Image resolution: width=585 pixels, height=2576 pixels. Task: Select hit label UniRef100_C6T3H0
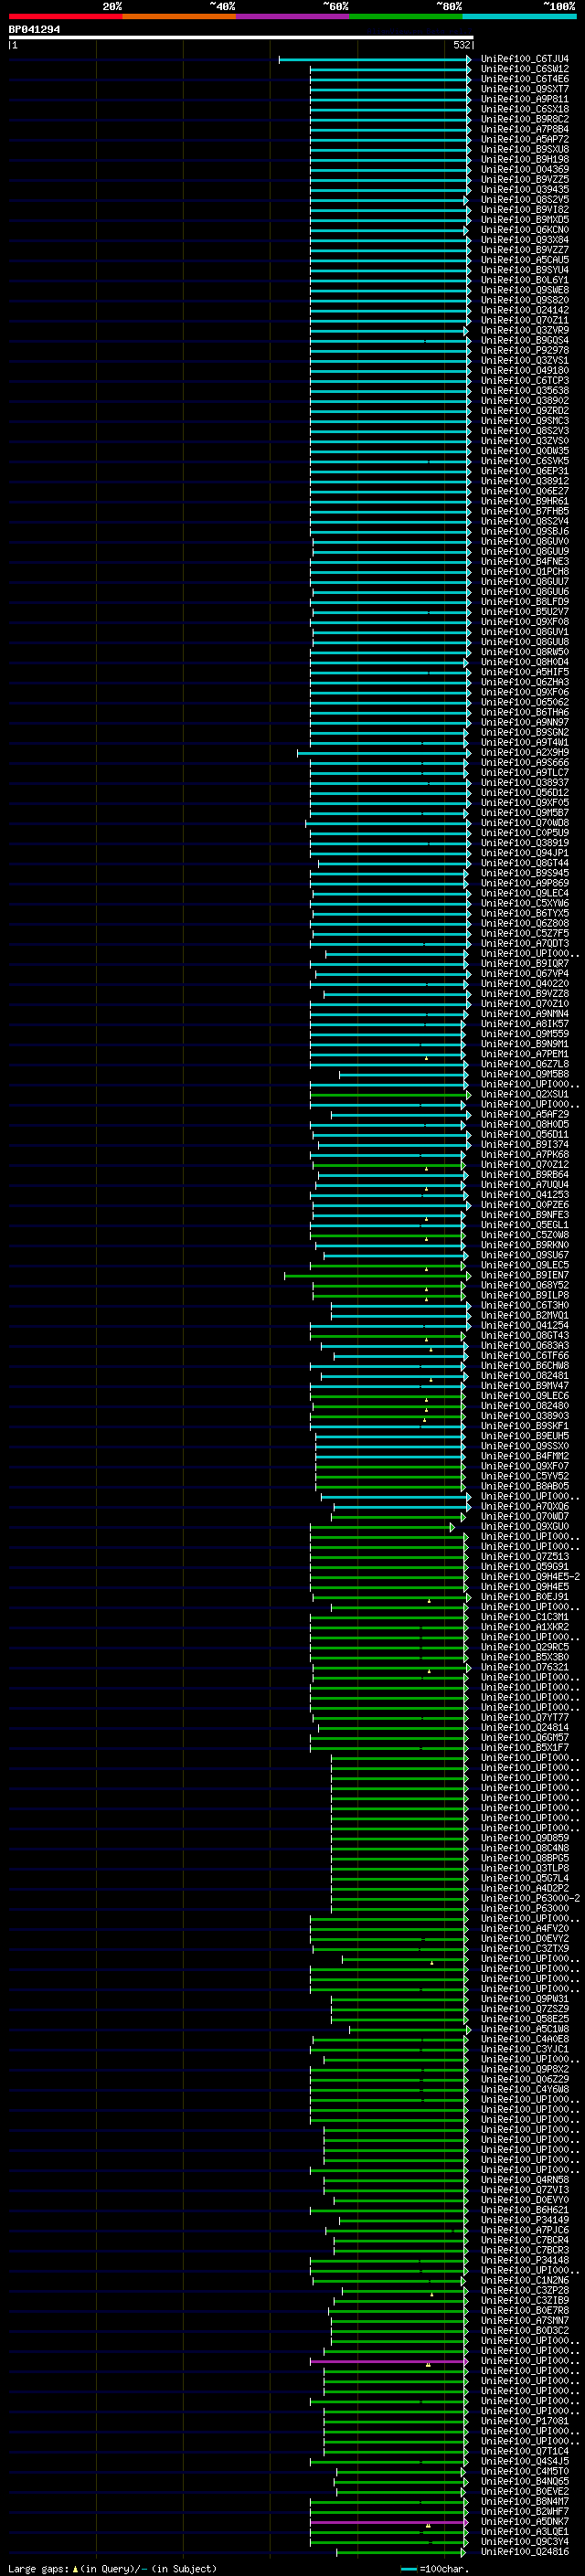(x=524, y=1306)
